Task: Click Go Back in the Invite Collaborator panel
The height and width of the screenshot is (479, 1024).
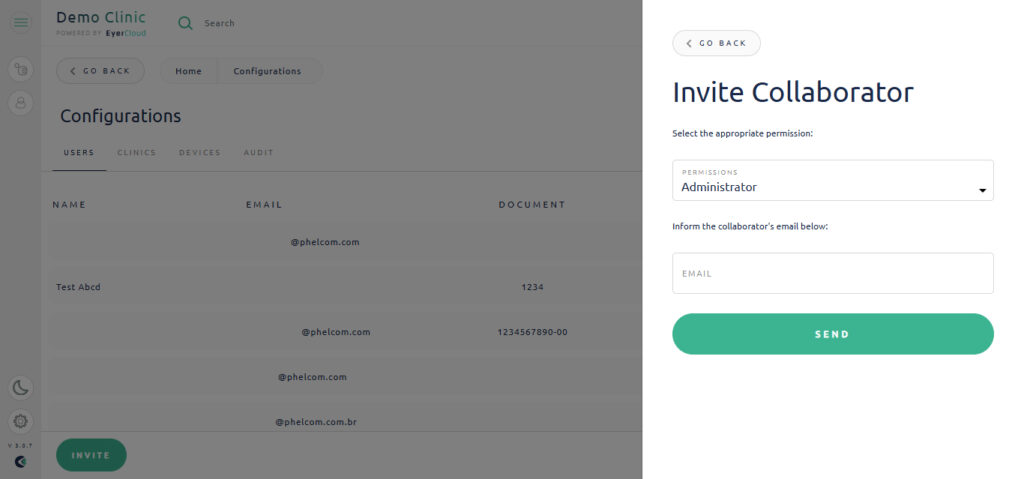Action: click(x=716, y=43)
